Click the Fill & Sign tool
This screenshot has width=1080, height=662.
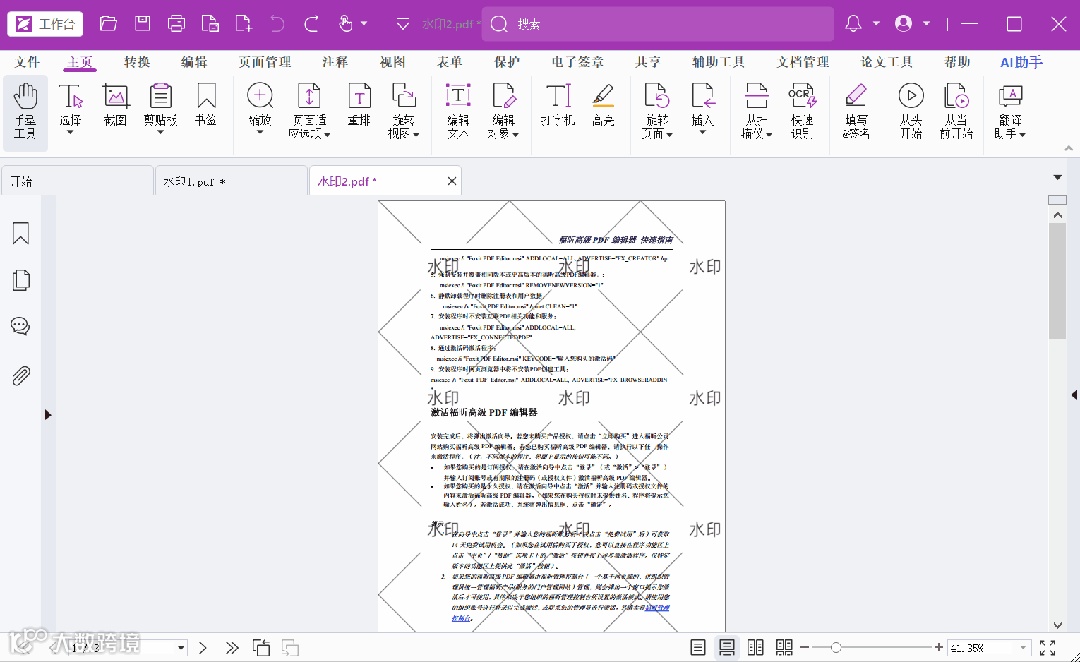click(x=856, y=110)
